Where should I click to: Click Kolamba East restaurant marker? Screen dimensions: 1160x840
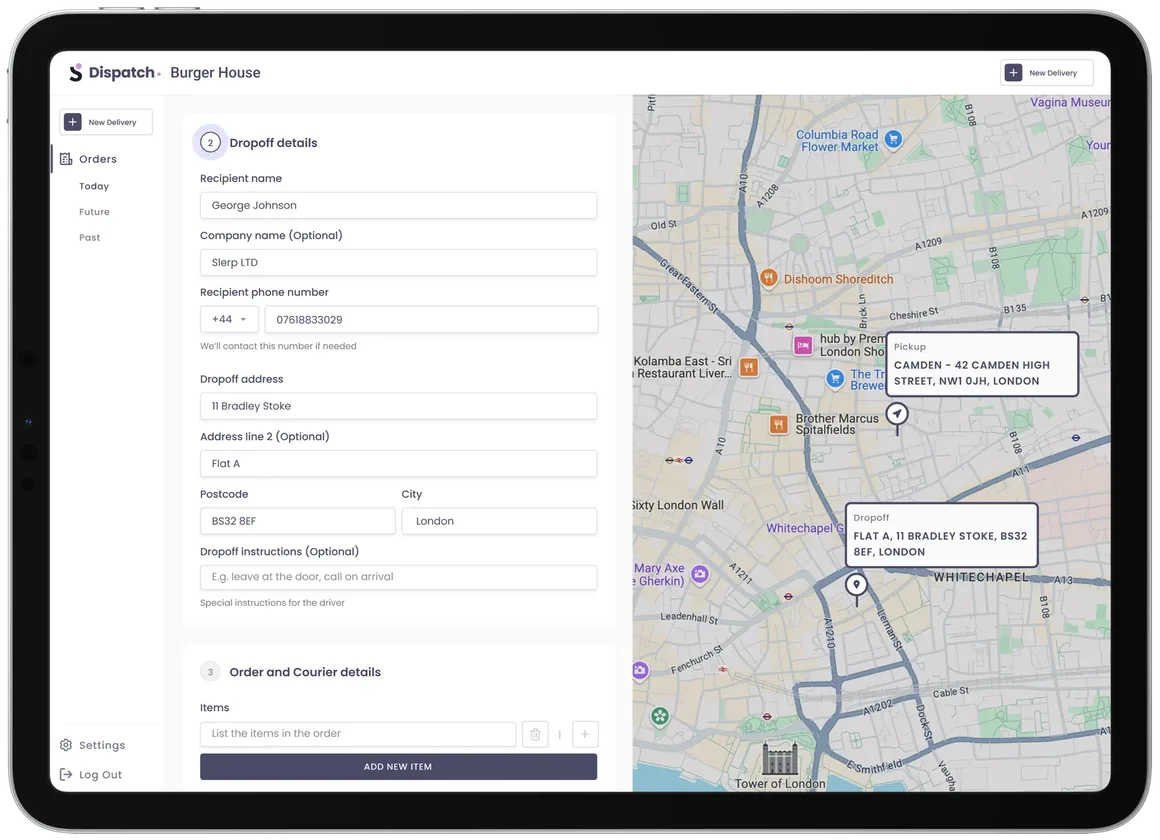749,366
